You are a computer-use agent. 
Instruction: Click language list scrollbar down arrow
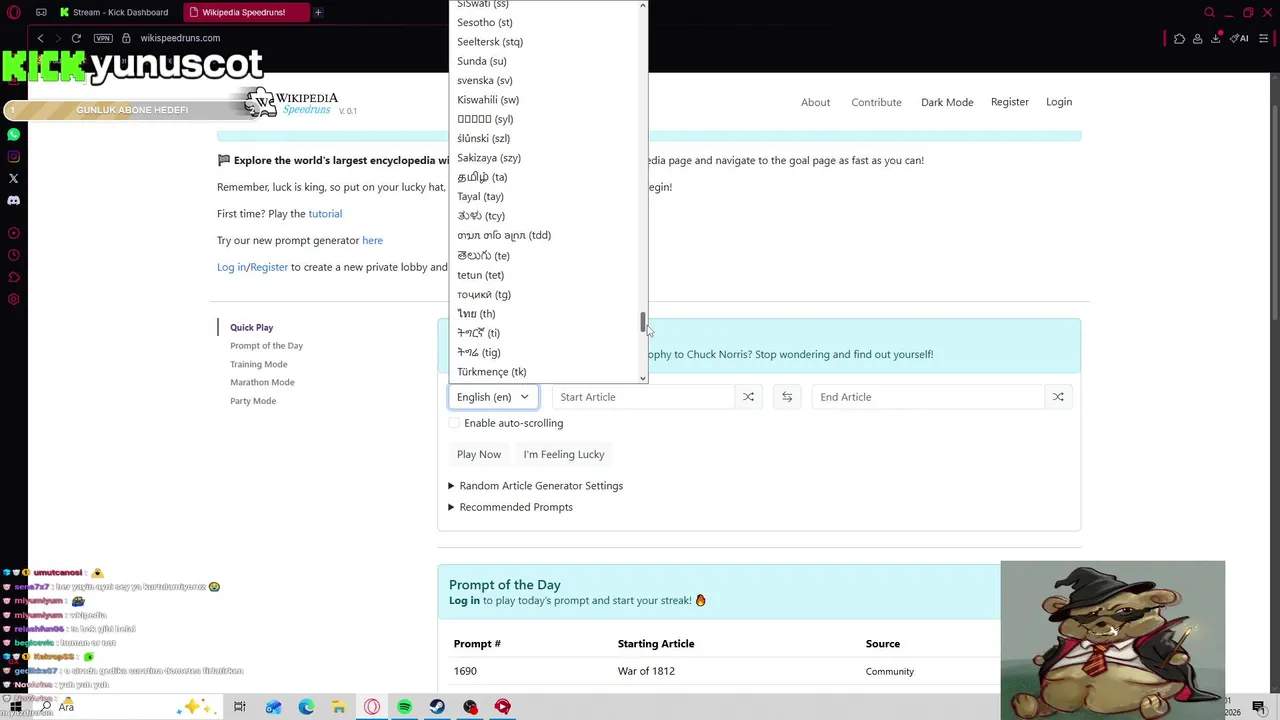(643, 378)
